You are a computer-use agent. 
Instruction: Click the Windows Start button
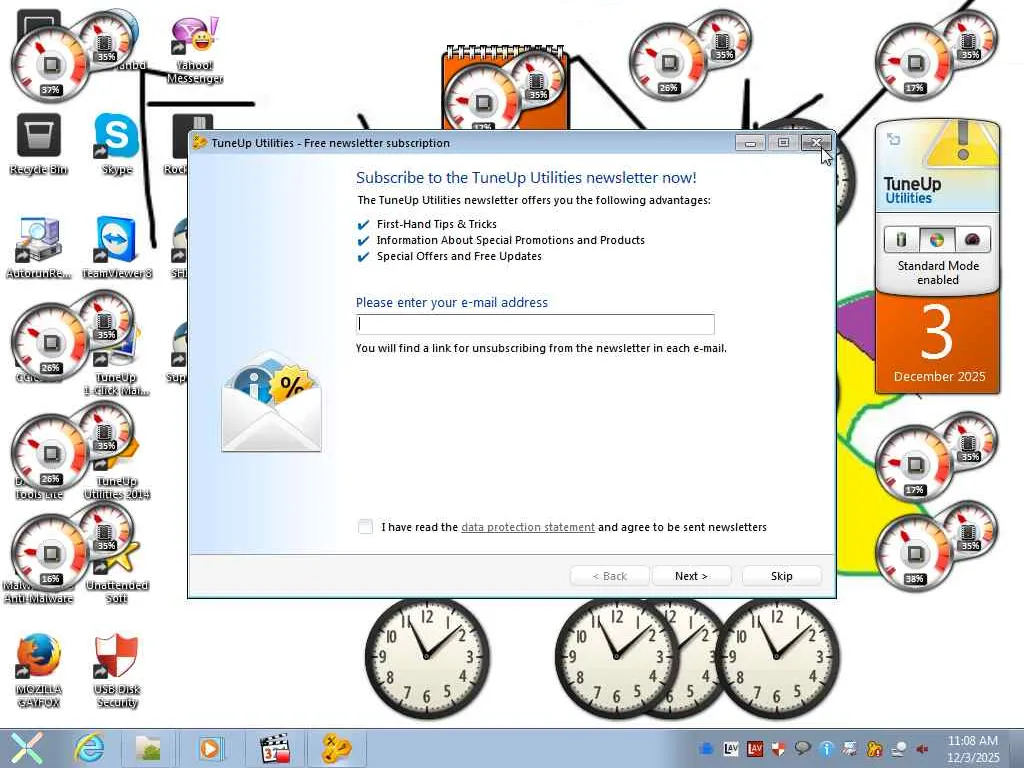point(26,748)
